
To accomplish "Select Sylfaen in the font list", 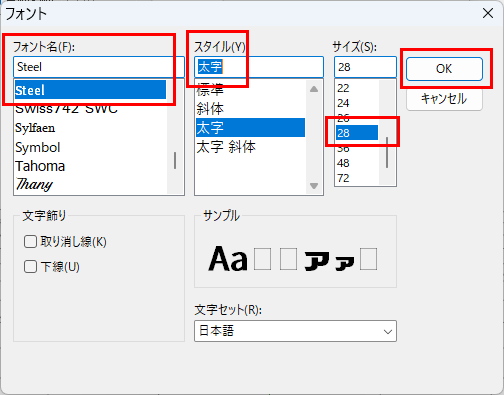I will [35, 128].
